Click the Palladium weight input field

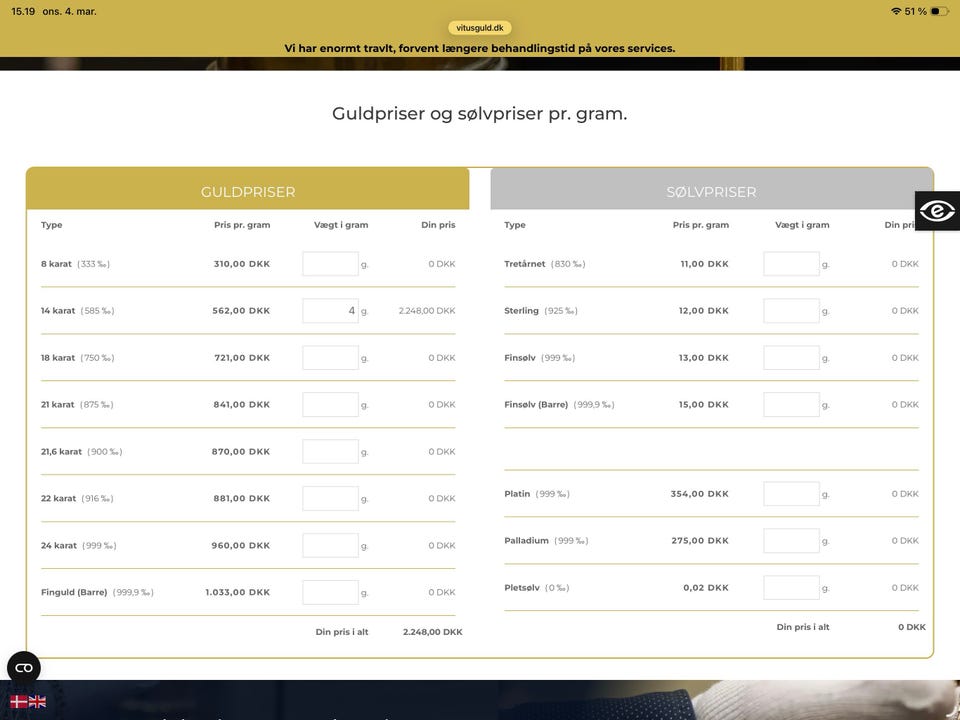[x=792, y=541]
